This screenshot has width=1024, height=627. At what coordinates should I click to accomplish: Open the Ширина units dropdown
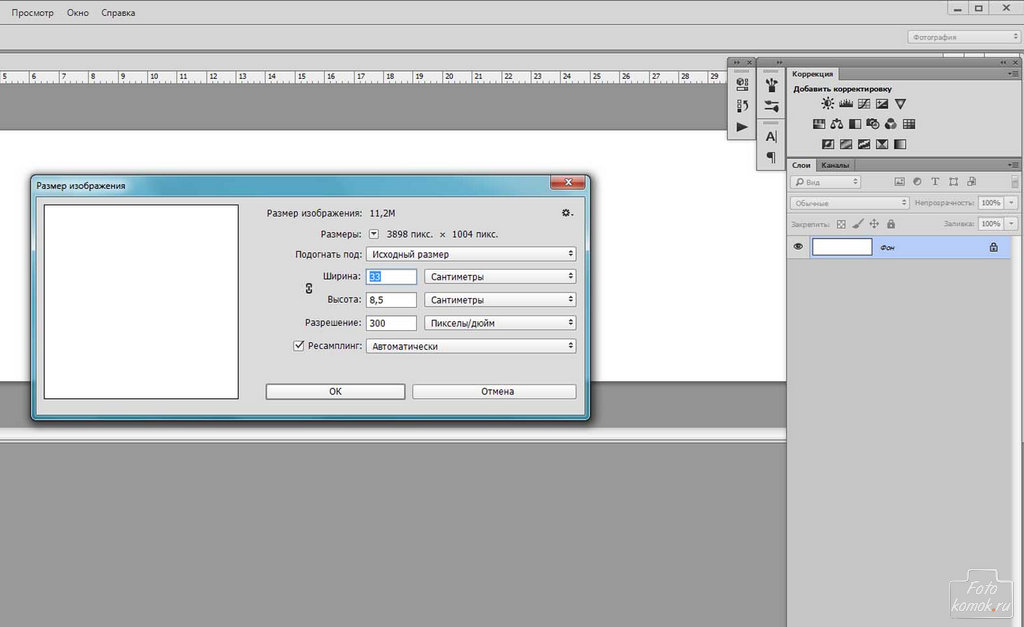(500, 276)
